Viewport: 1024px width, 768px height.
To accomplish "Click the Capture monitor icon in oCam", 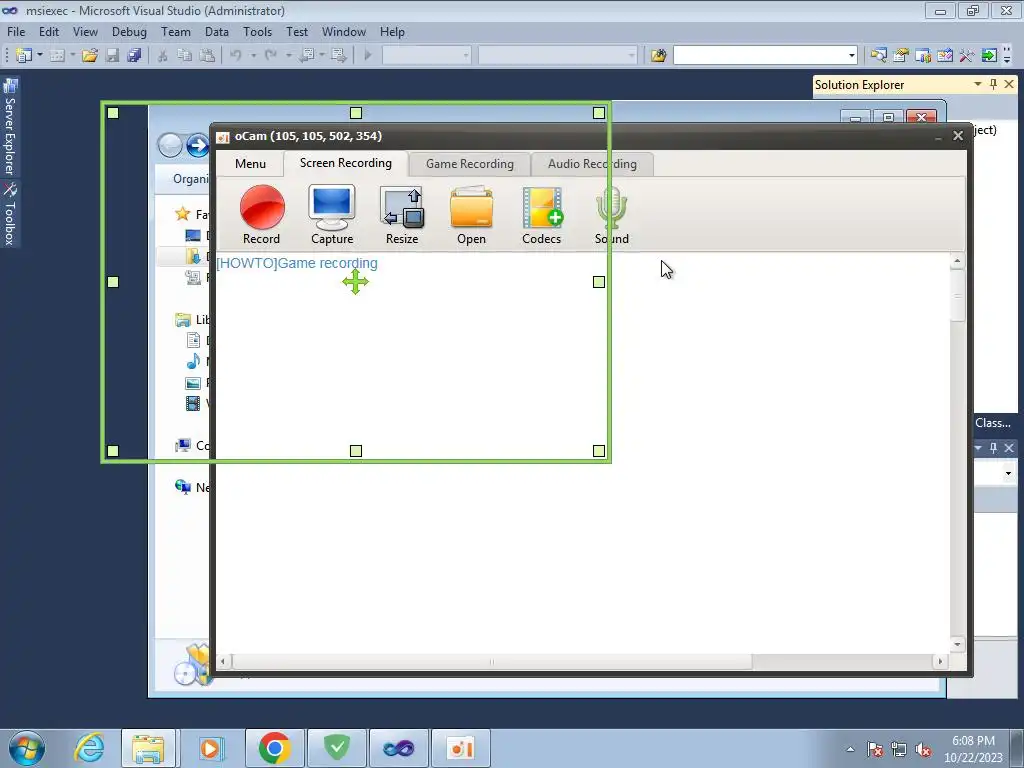I will click(332, 214).
